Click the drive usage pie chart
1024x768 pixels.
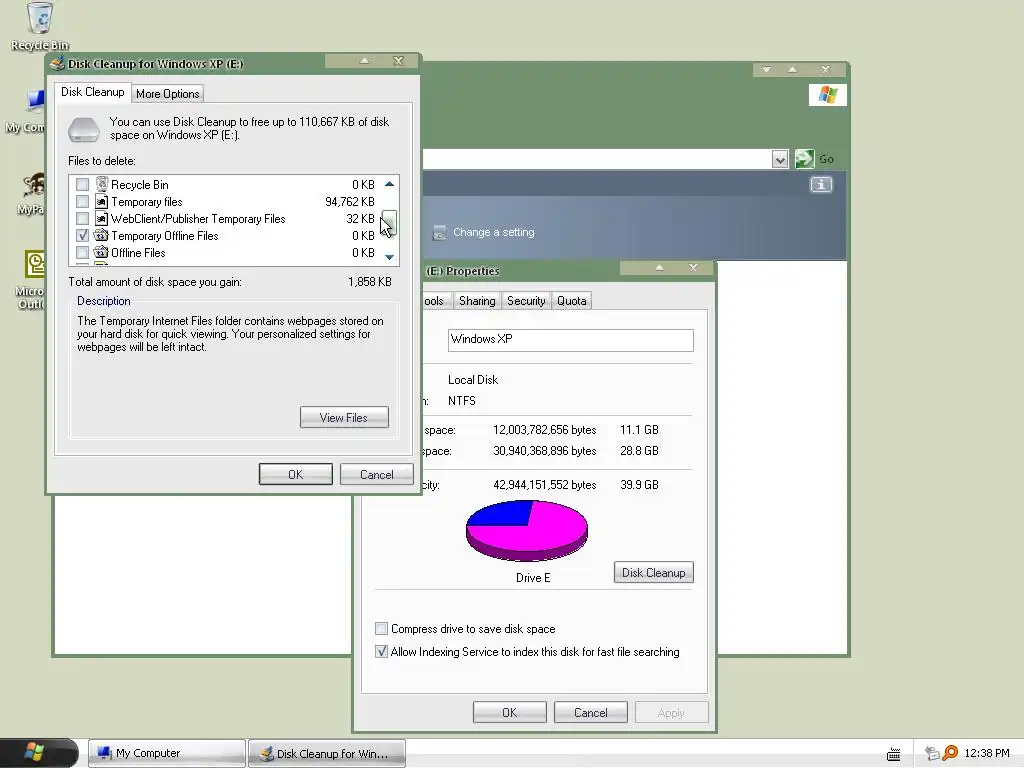point(526,530)
